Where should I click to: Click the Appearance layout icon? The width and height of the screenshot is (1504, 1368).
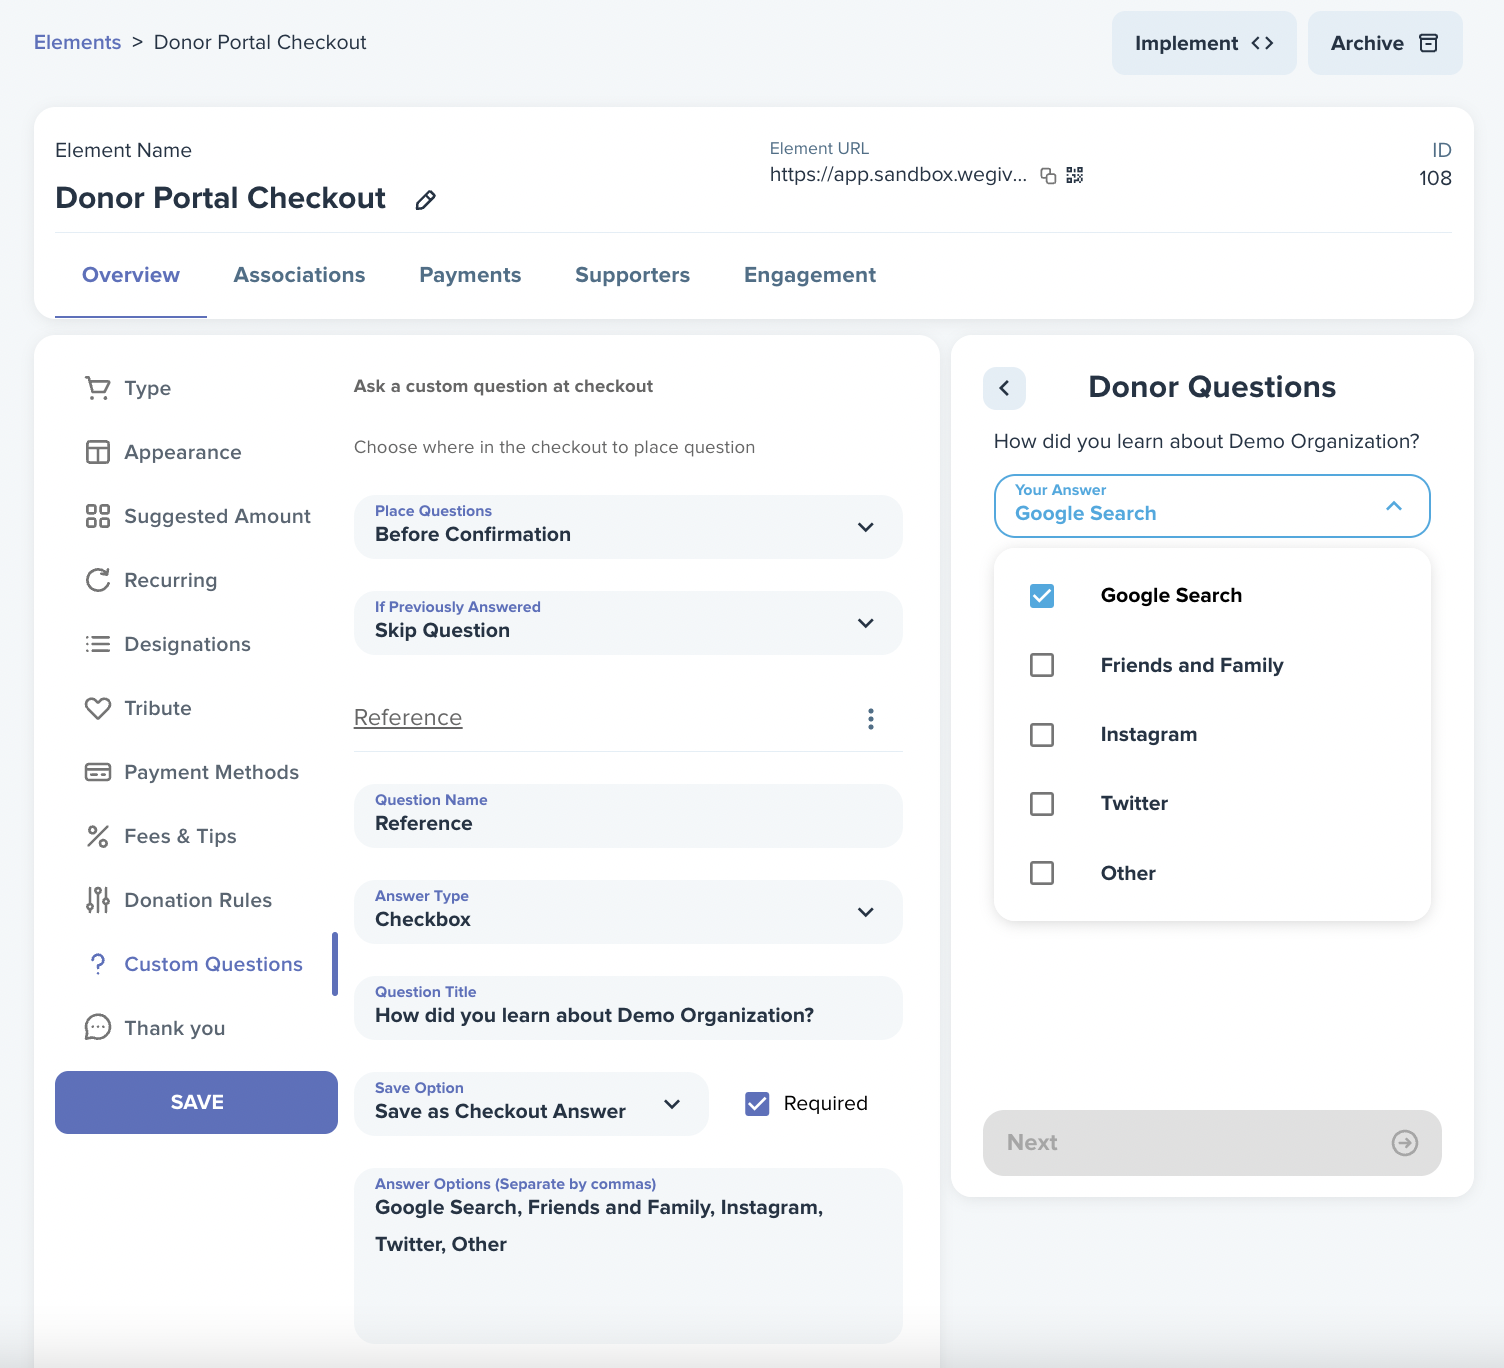(97, 452)
